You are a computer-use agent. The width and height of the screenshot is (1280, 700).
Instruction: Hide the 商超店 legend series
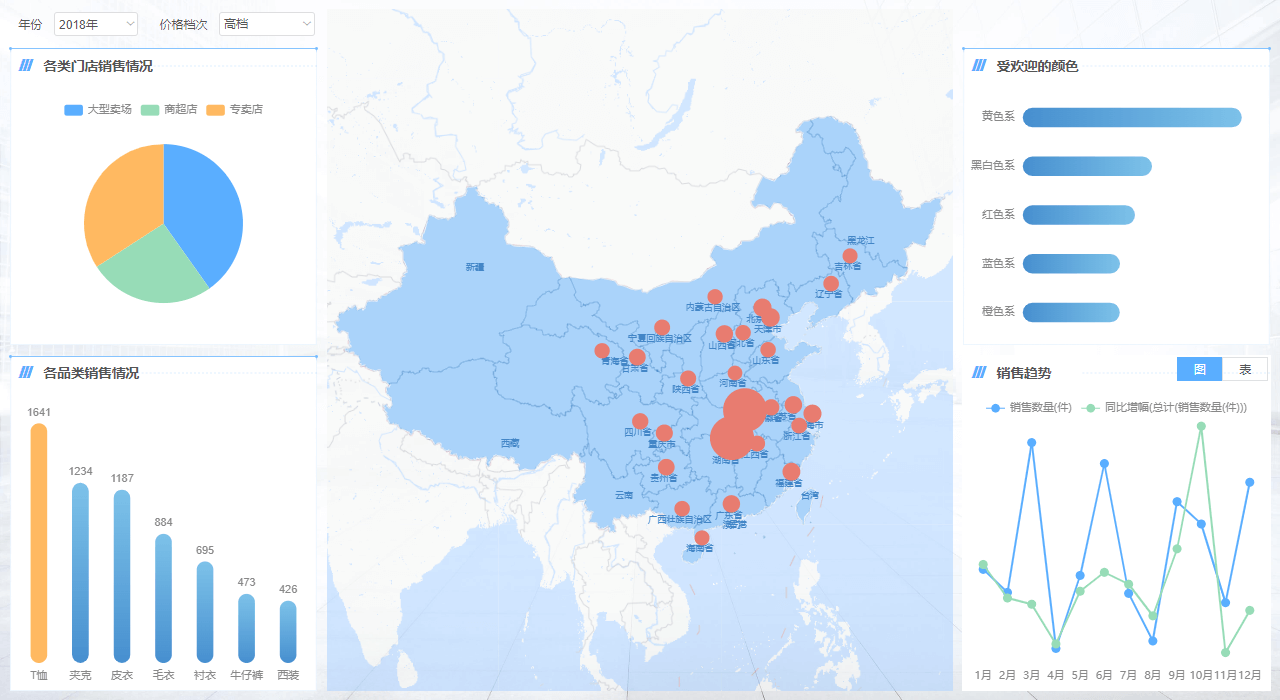coord(170,109)
